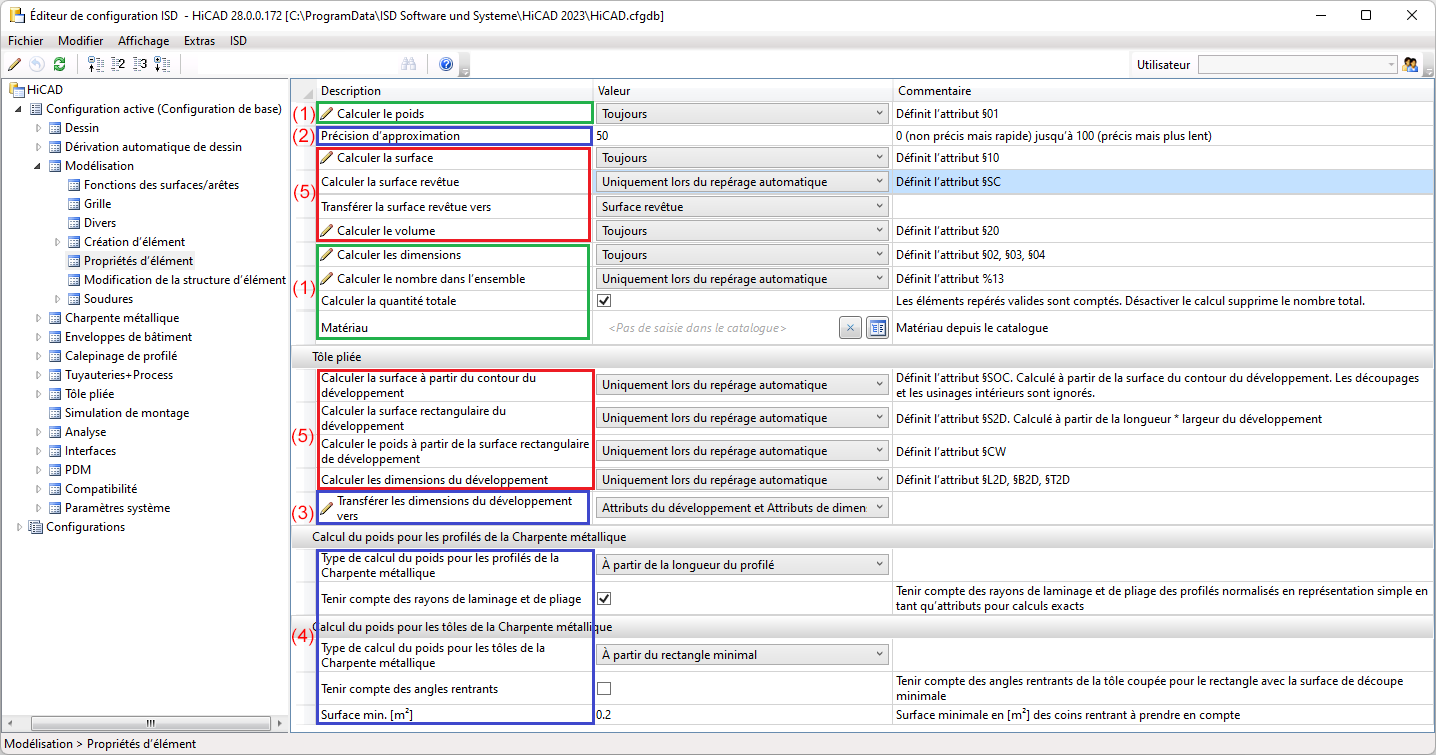Clear the Matériau catalogue entry

(x=849, y=328)
